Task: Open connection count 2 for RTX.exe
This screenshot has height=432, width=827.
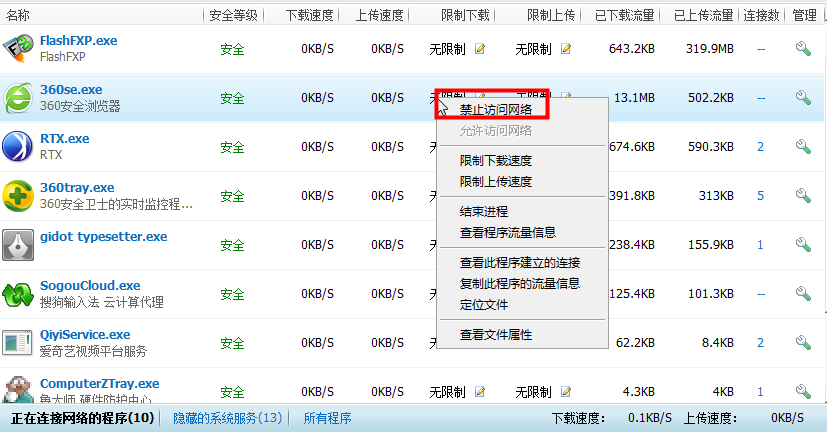Action: 761,147
